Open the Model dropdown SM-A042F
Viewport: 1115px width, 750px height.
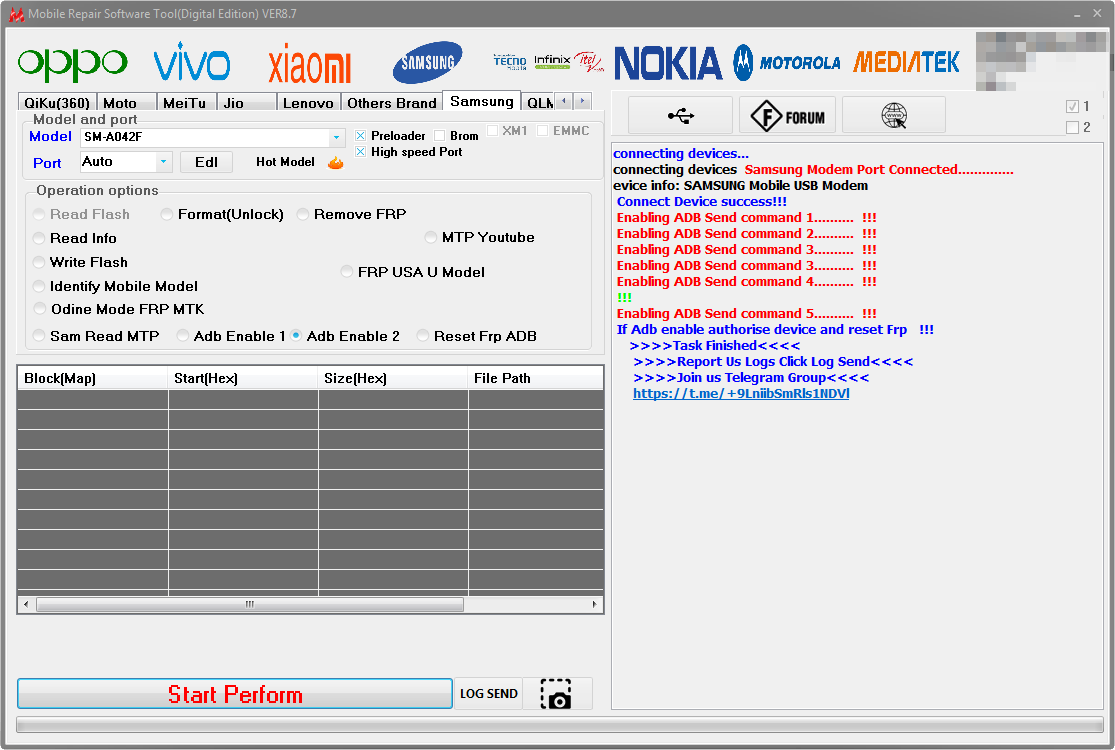click(x=213, y=137)
